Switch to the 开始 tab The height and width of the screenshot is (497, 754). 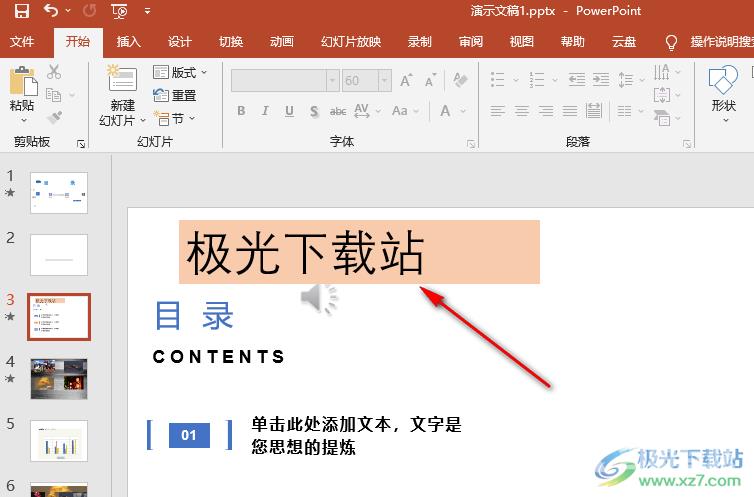pyautogui.click(x=78, y=42)
